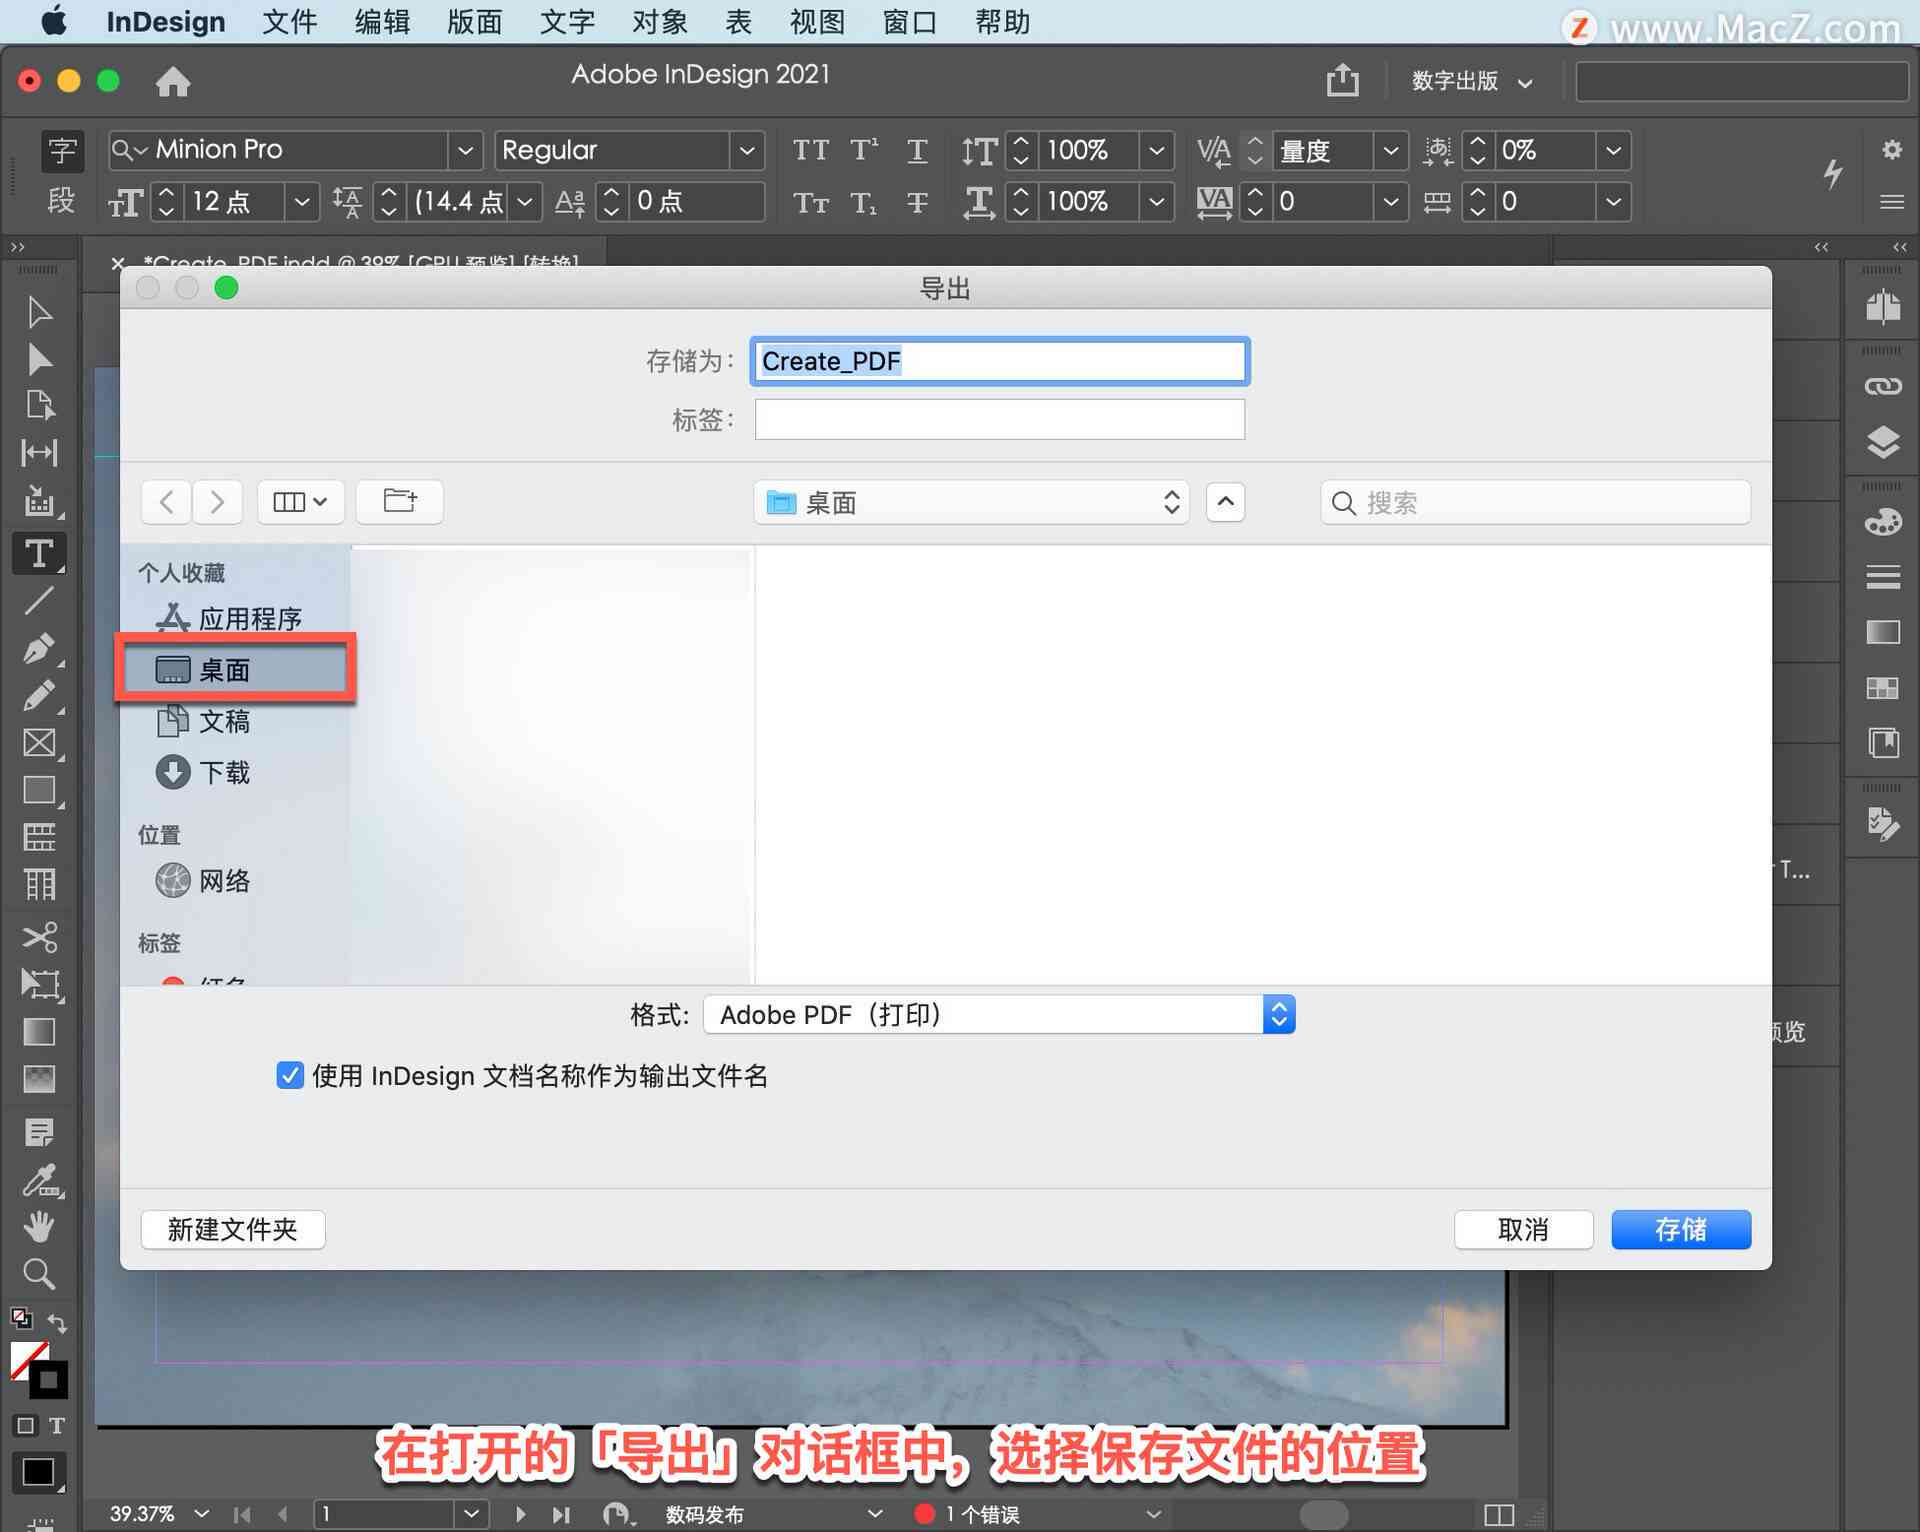Switch to Paragraph formatting controls

point(62,201)
